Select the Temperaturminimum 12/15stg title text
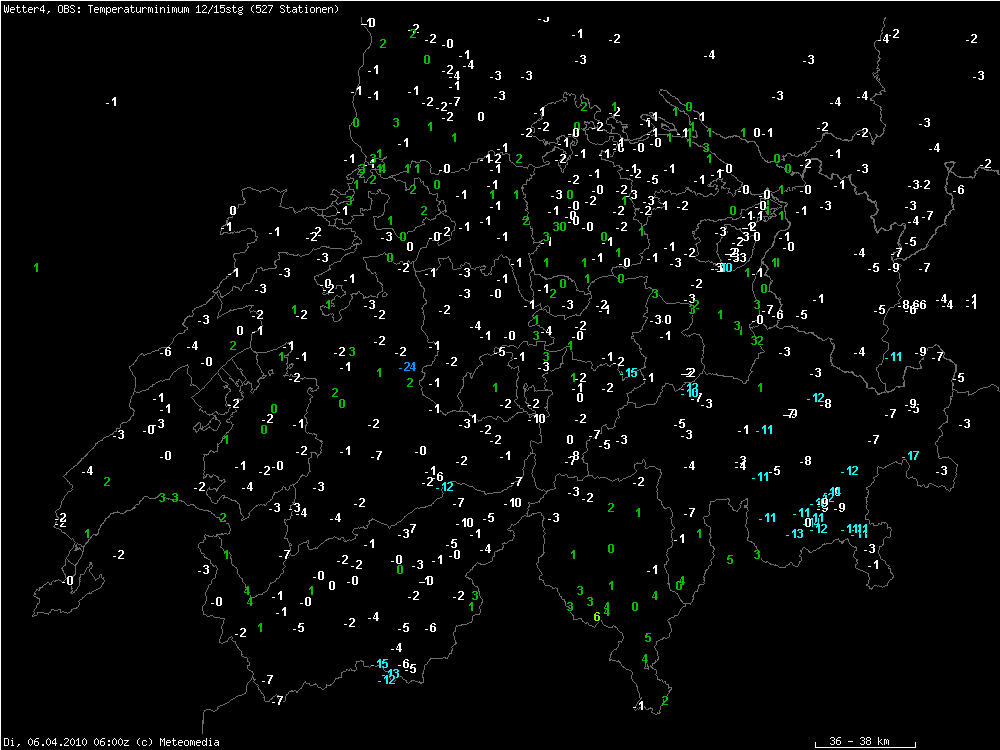Screen dimensions: 1000x750 tap(167, 8)
